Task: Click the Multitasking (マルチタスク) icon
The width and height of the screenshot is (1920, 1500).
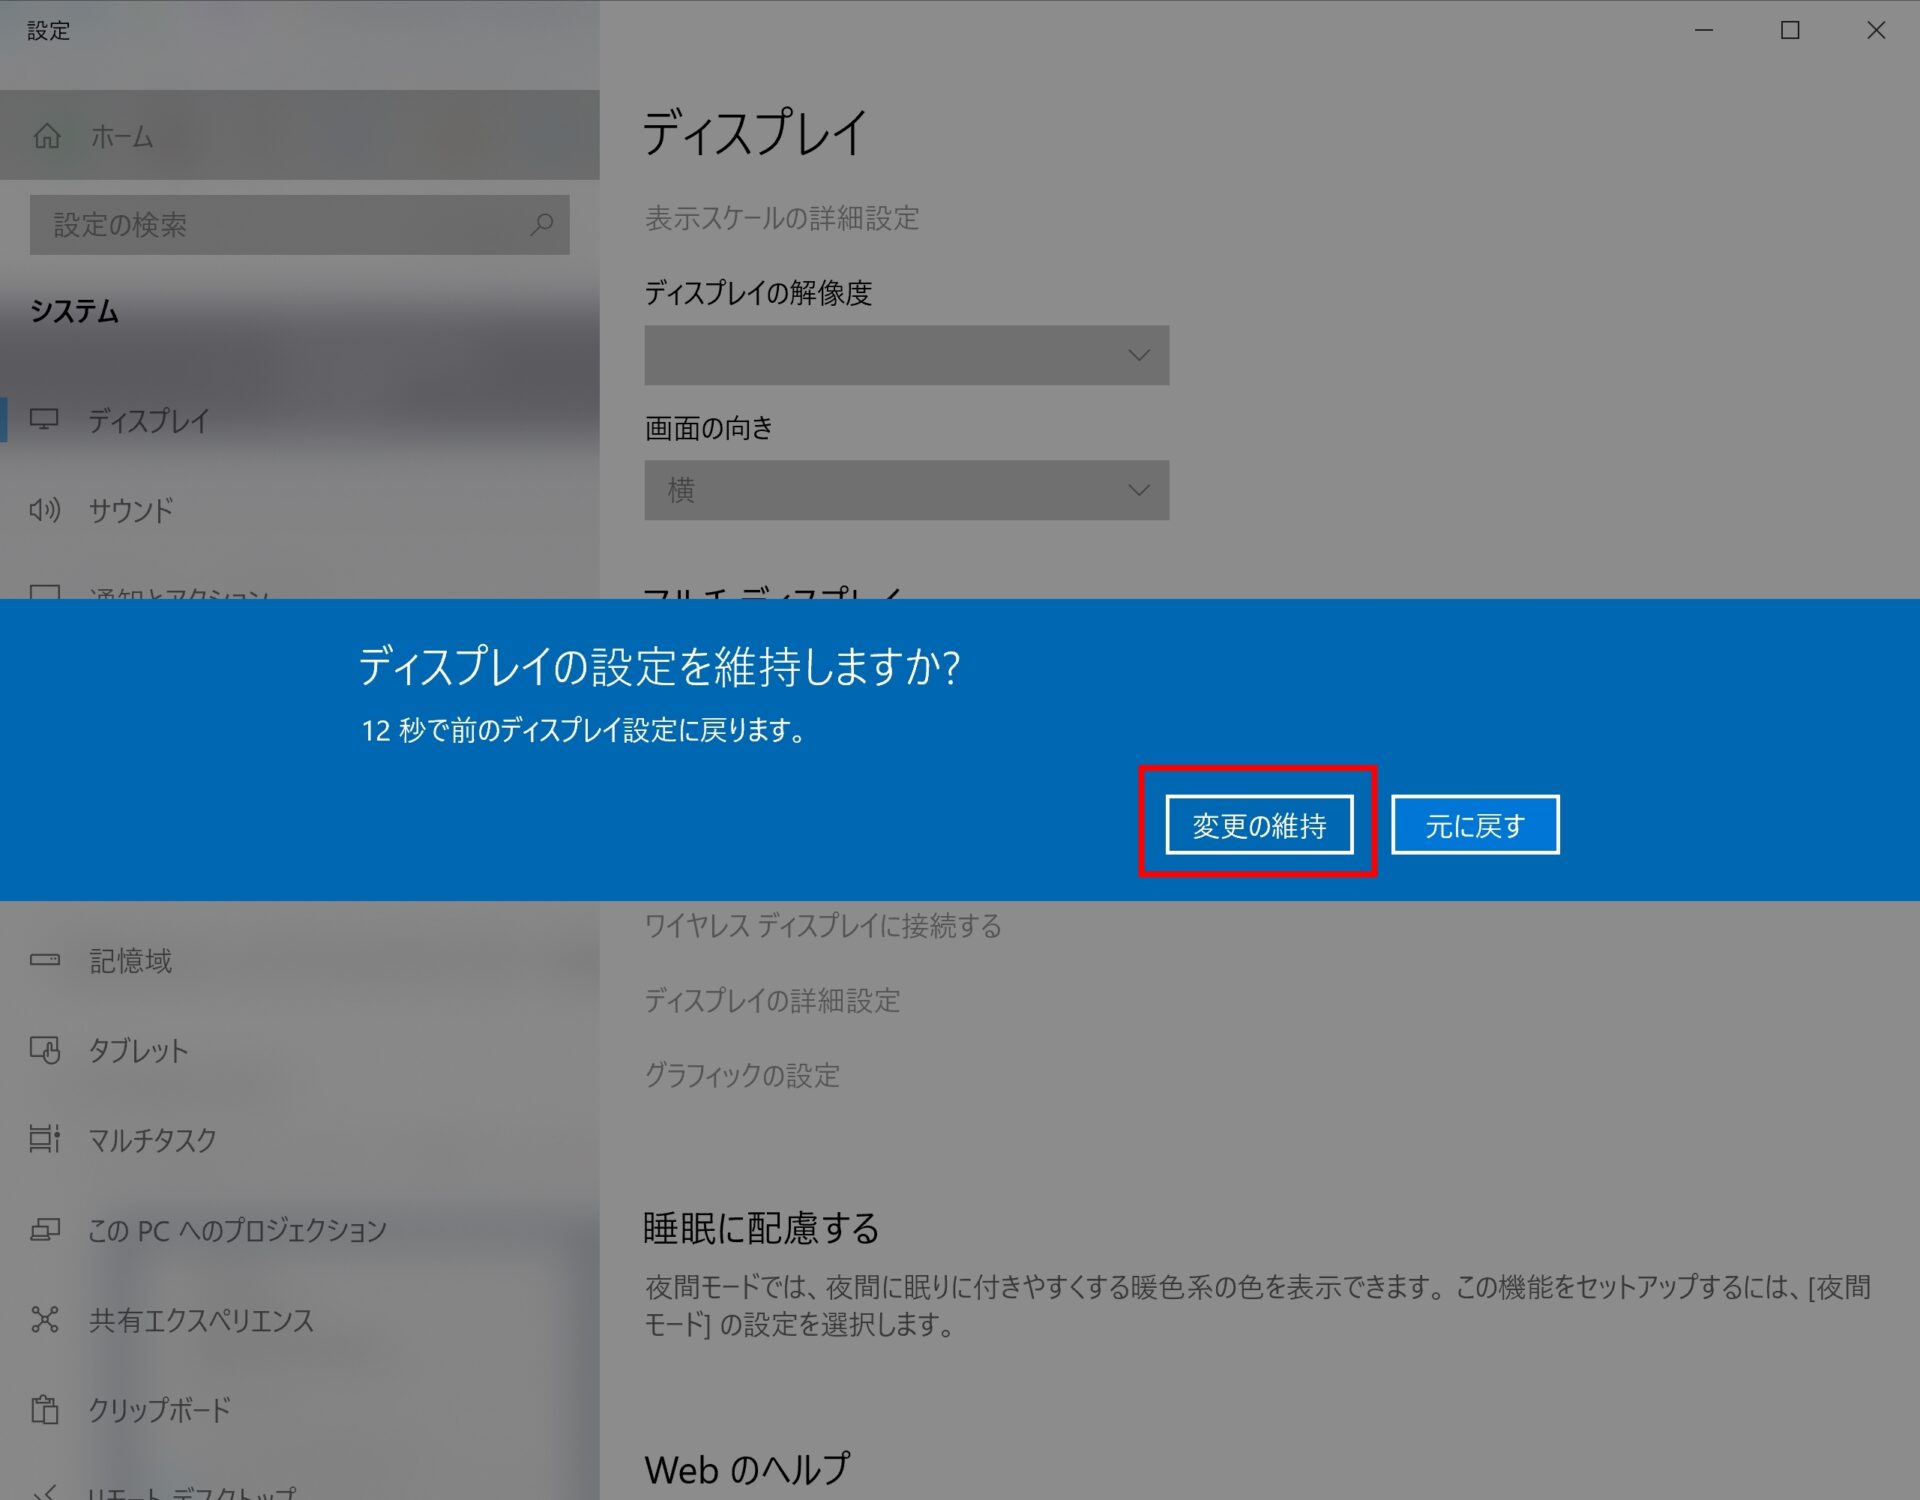Action: point(44,1139)
